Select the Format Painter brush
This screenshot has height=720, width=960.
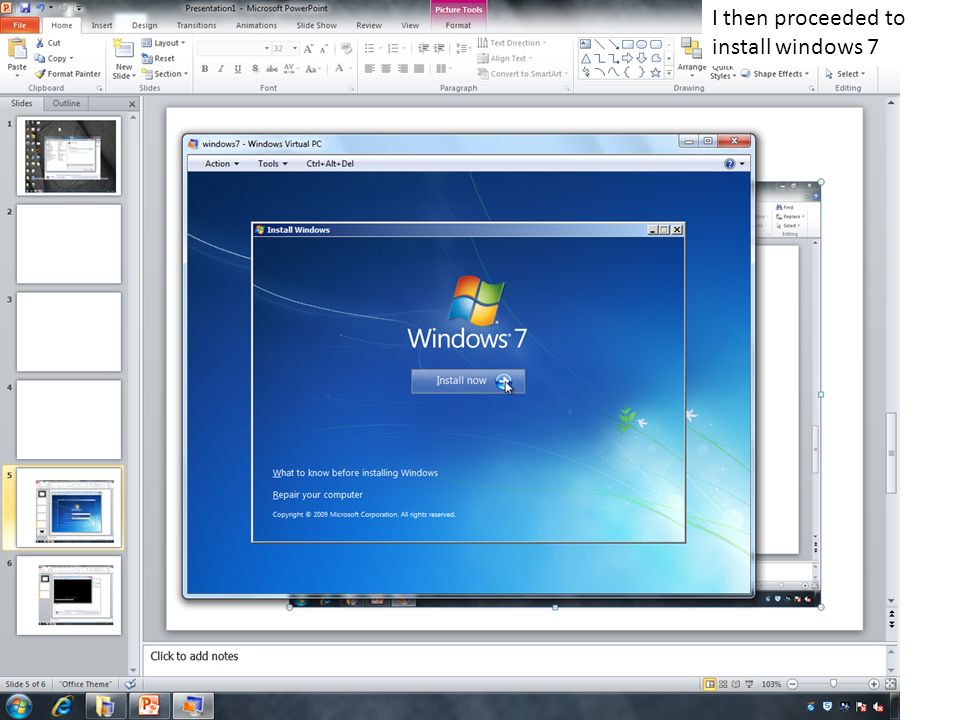(40, 73)
